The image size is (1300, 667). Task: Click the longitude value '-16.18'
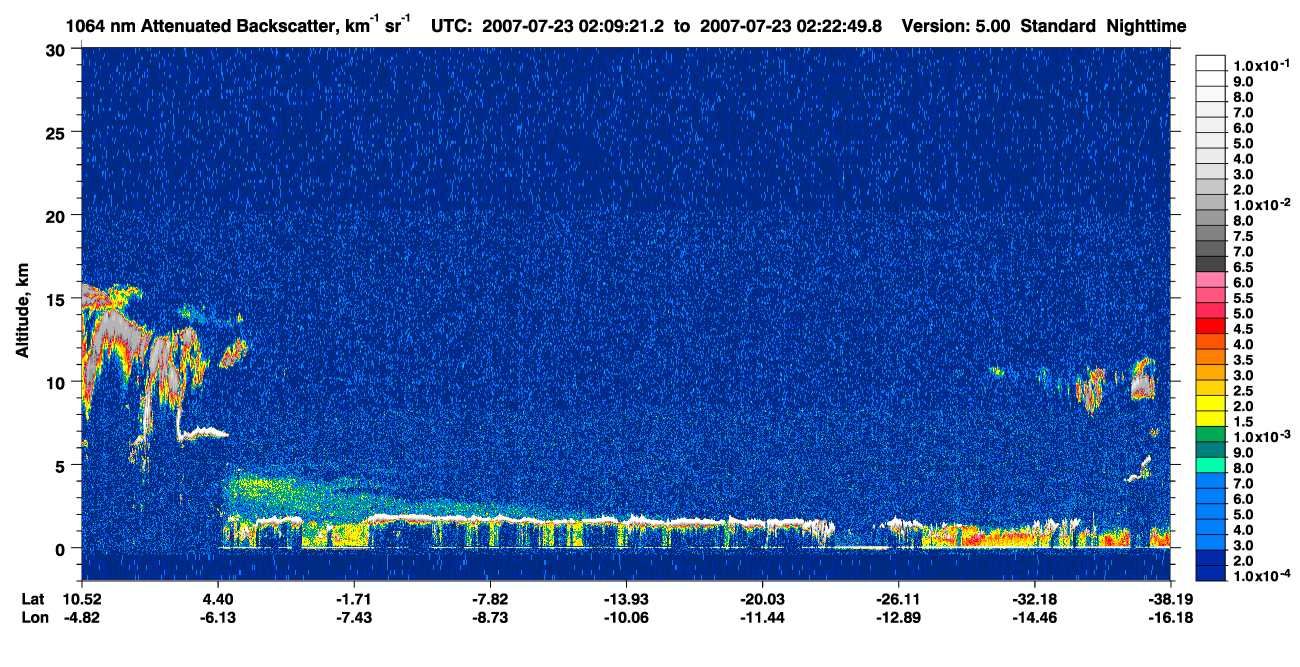pyautogui.click(x=1171, y=617)
